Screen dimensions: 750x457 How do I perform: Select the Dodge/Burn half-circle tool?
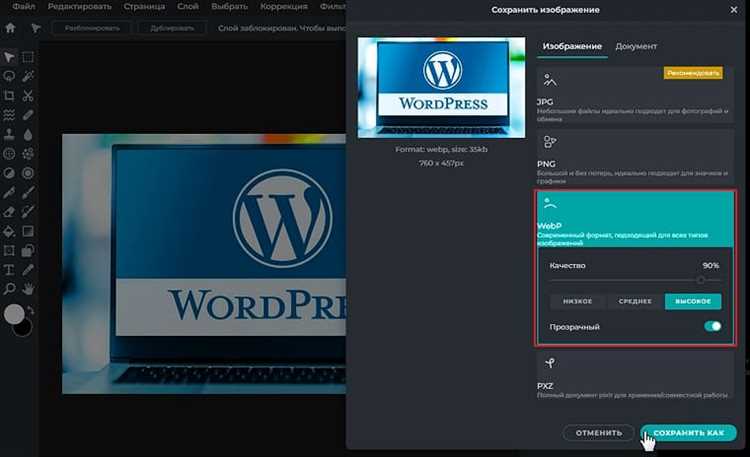[9, 173]
